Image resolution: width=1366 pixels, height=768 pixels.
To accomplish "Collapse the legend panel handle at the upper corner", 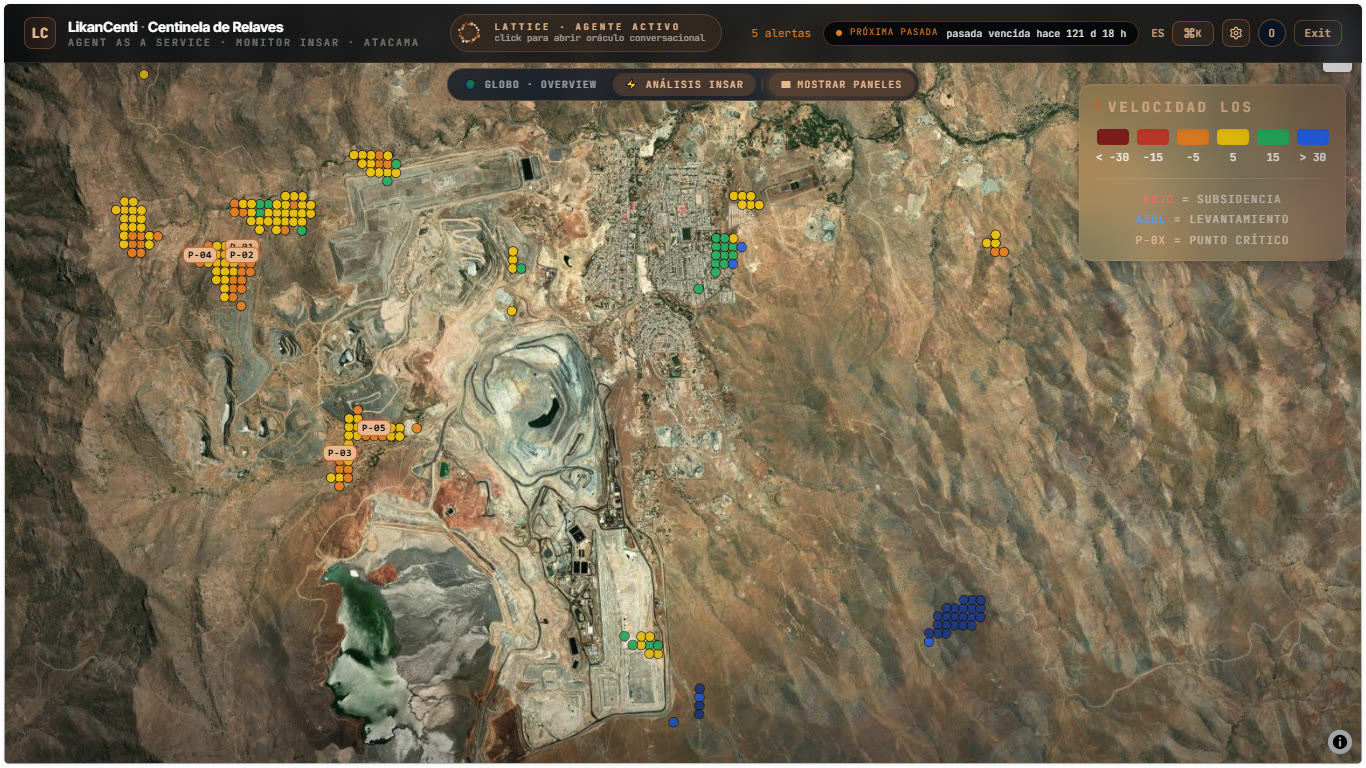I will tap(1337, 66).
